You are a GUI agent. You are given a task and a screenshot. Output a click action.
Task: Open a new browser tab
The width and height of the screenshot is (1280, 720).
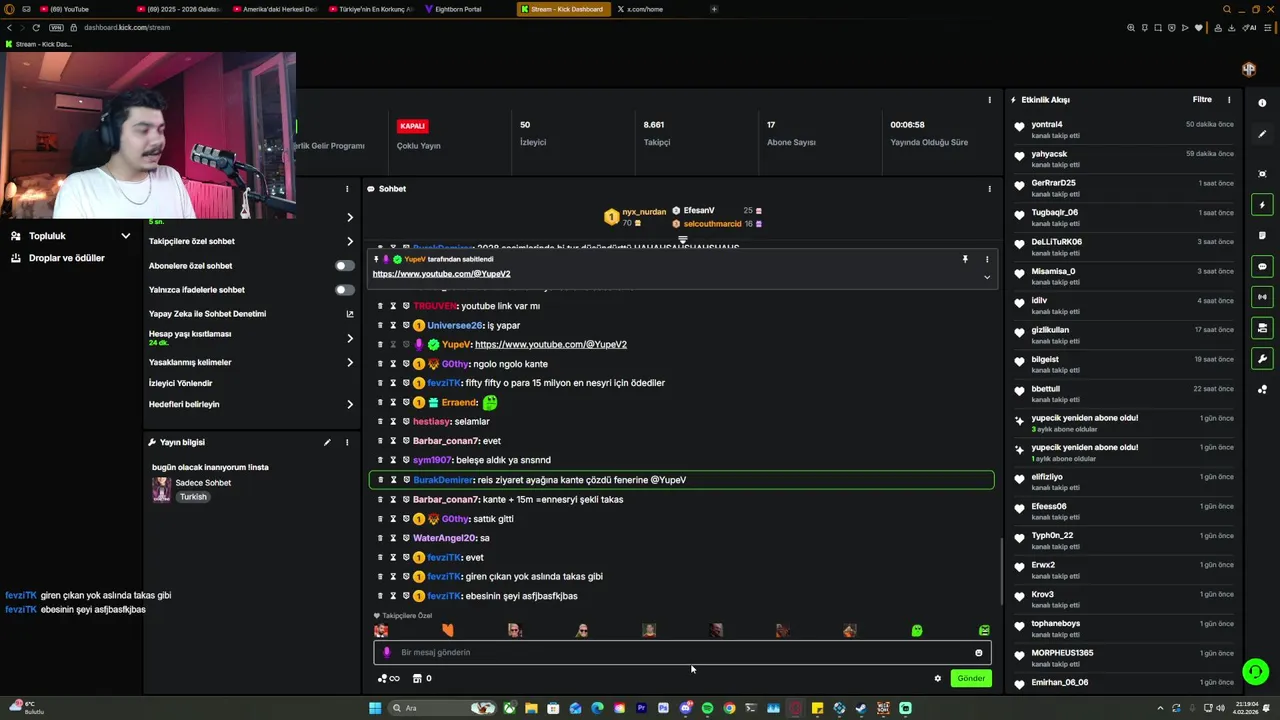[714, 9]
